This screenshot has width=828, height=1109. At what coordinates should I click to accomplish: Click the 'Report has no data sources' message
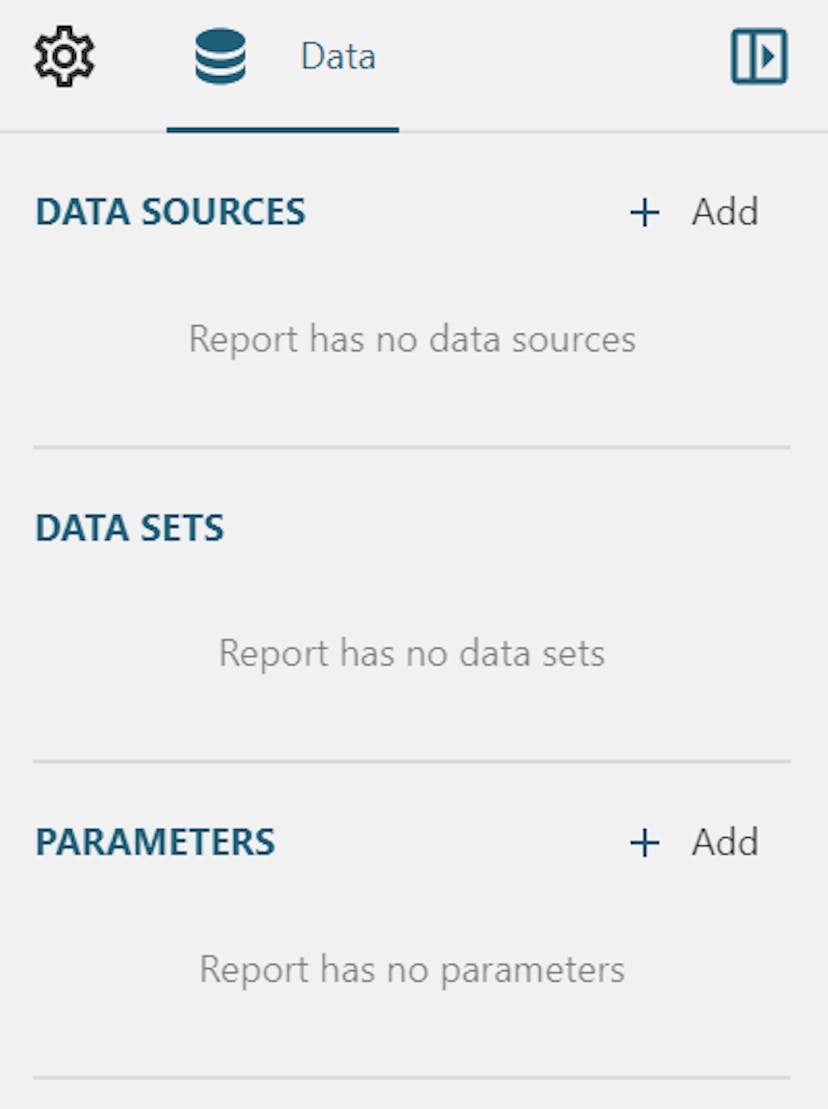[412, 339]
